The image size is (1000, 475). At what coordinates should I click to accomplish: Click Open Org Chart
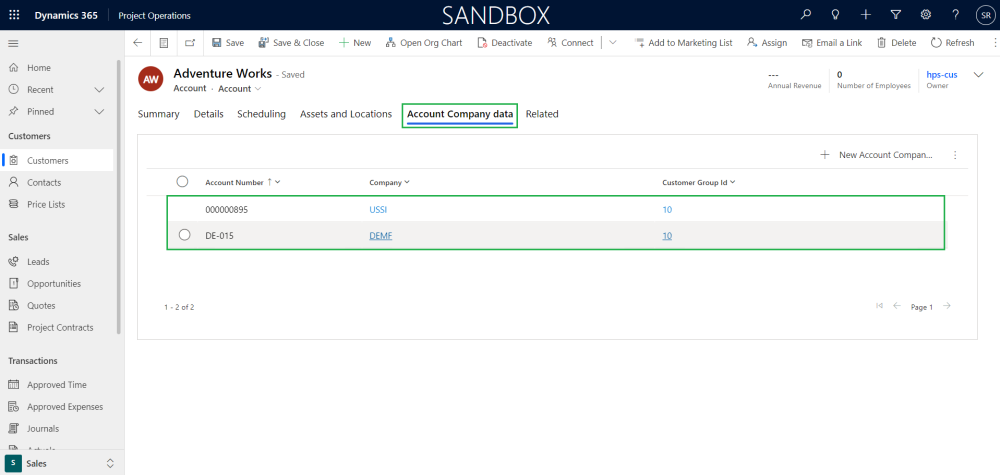coord(424,43)
